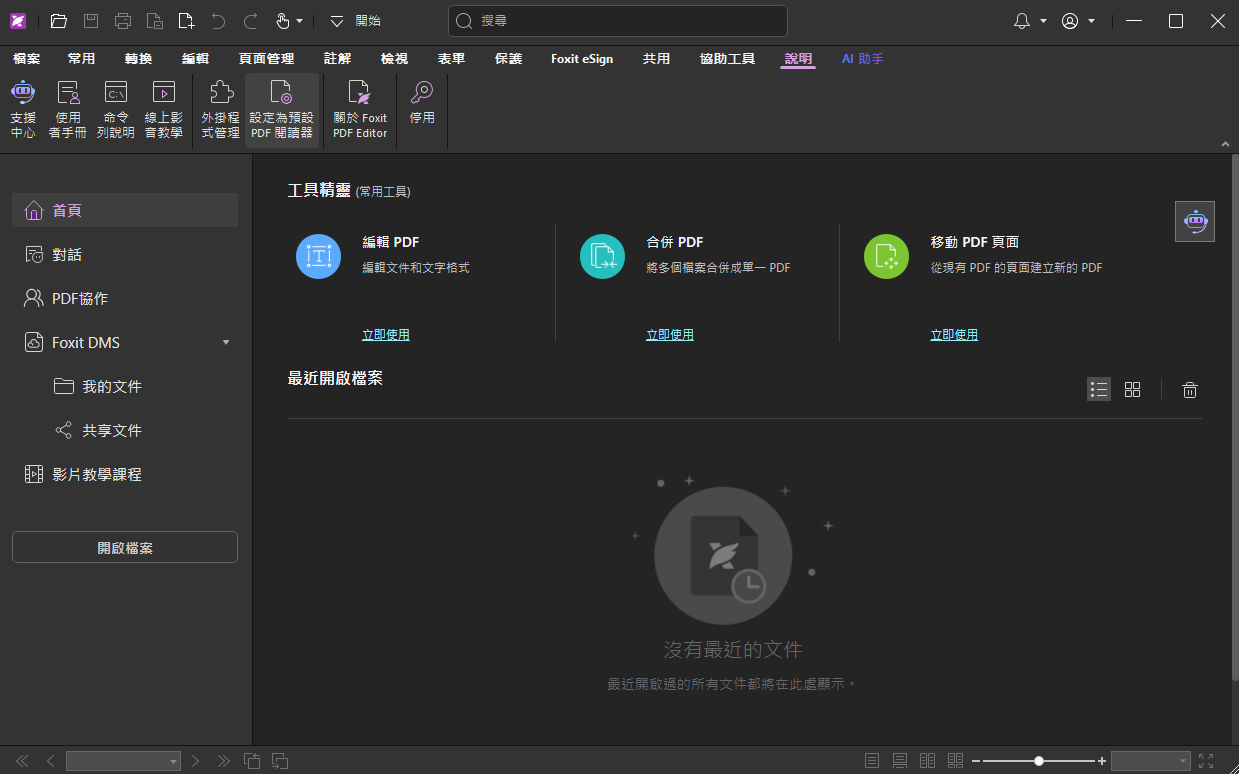Switch to the 保護 tab
This screenshot has width=1239, height=774.
(508, 59)
